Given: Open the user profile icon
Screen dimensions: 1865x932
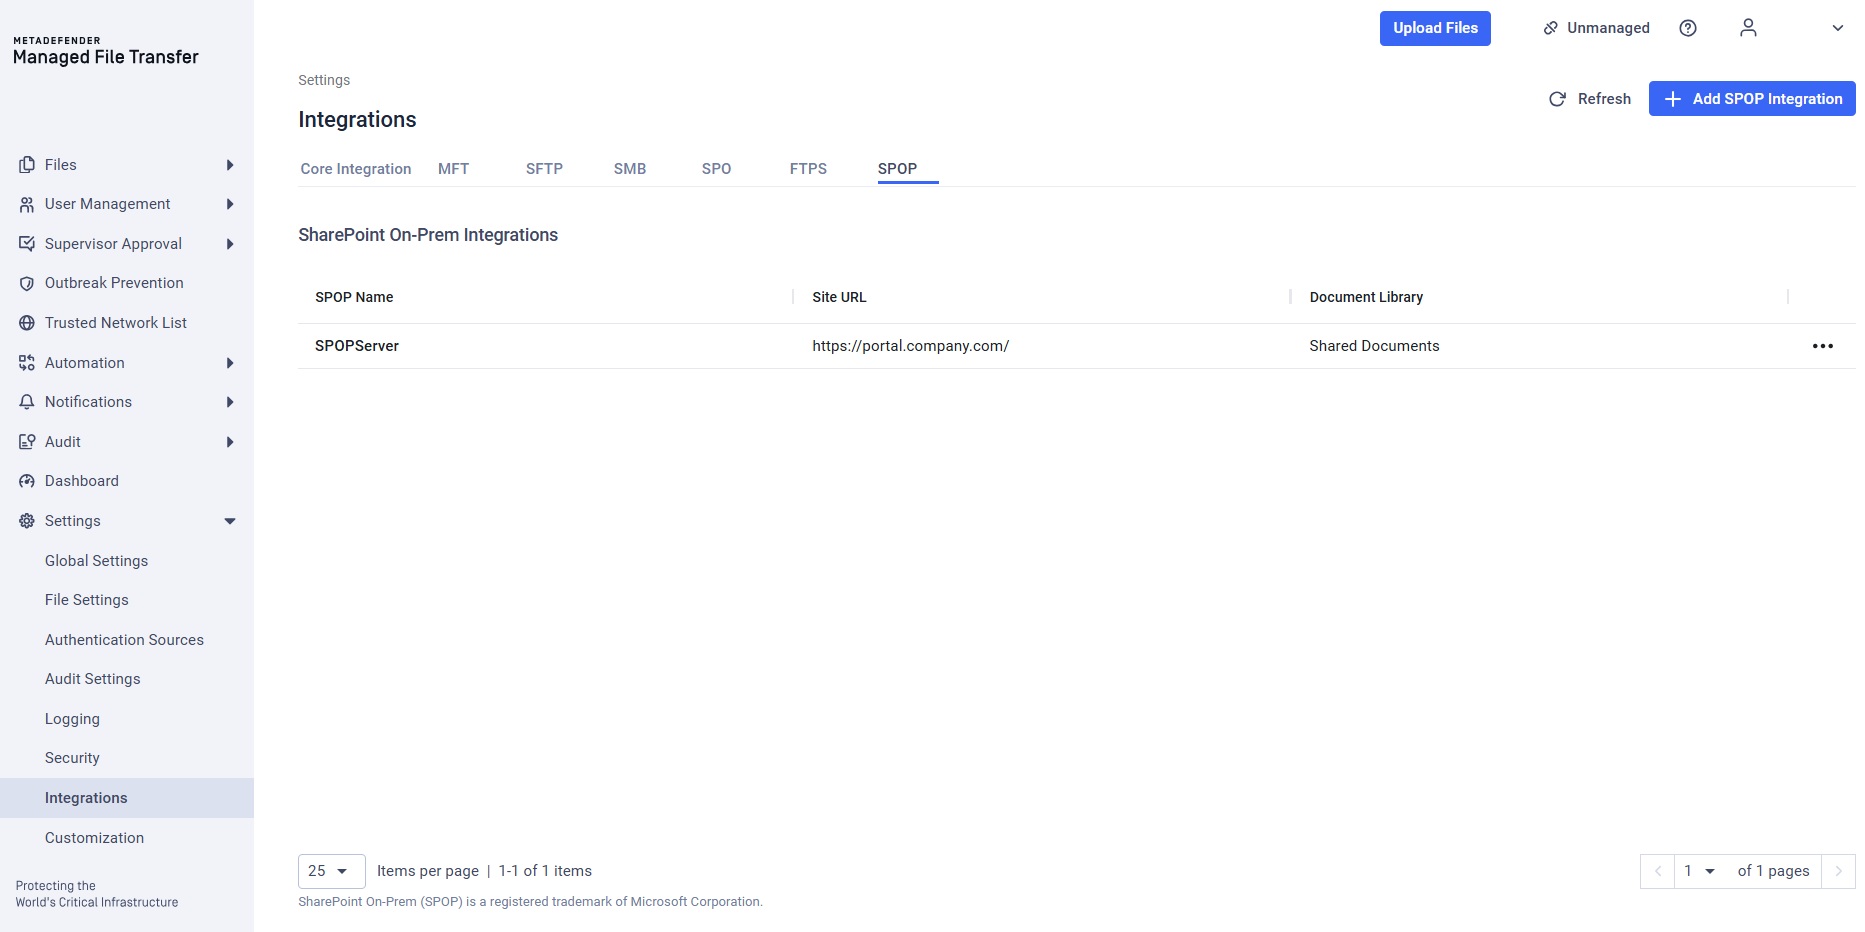Looking at the screenshot, I should (x=1748, y=28).
